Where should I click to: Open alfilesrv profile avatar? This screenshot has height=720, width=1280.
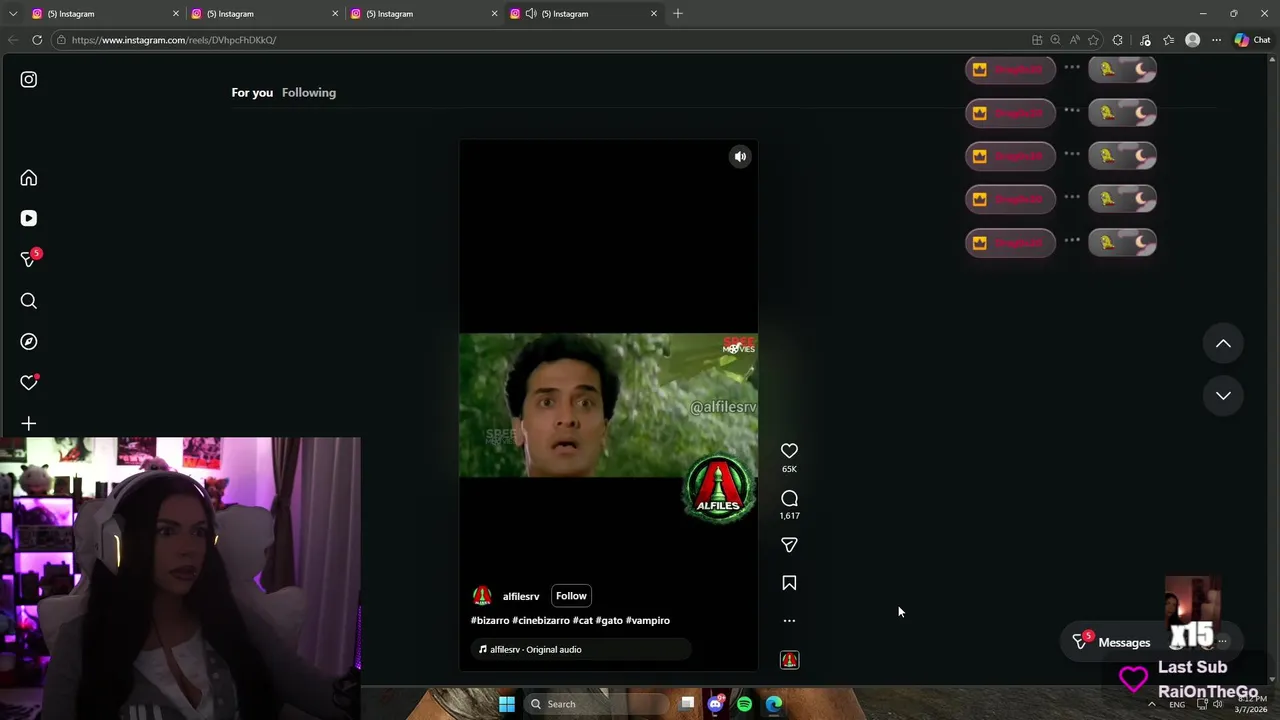[x=482, y=596]
